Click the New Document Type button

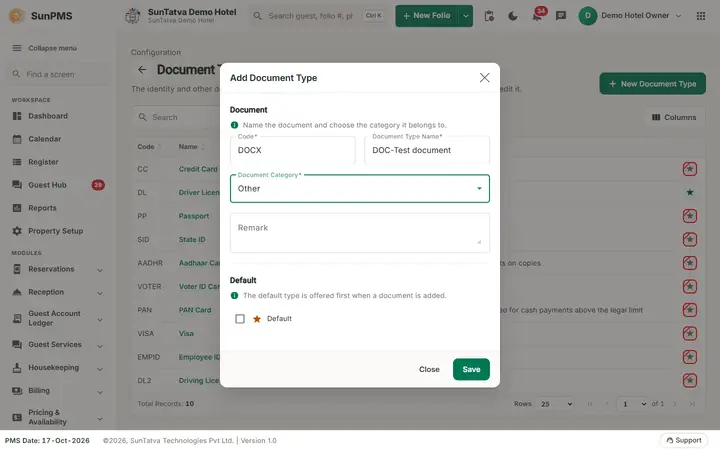[652, 84]
